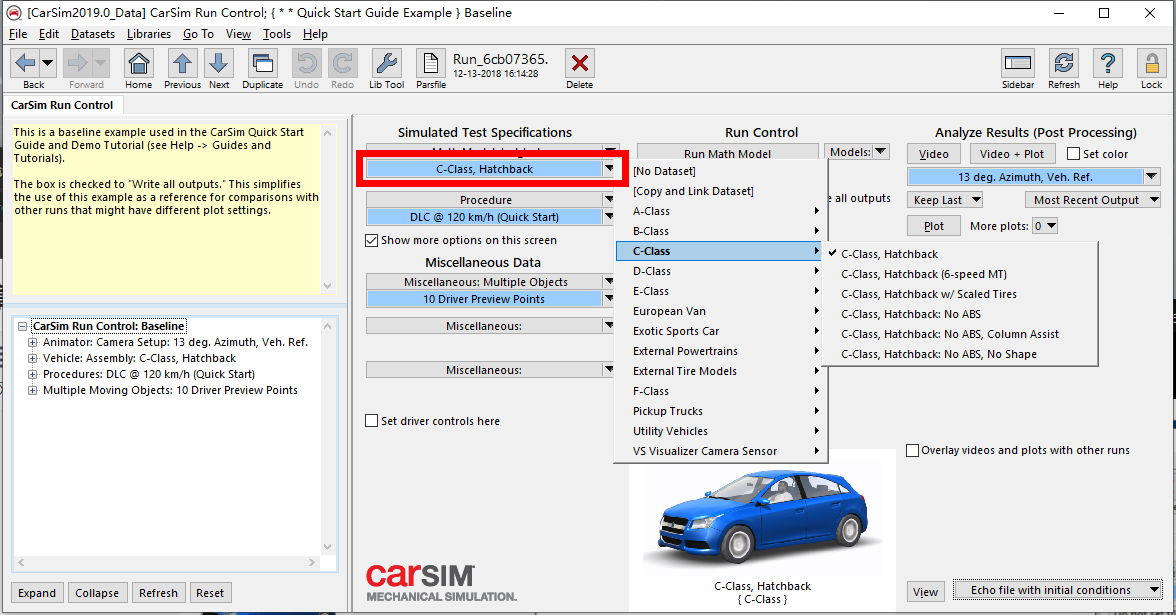Go to Previous dataset icon
This screenshot has width=1176, height=615.
point(182,63)
